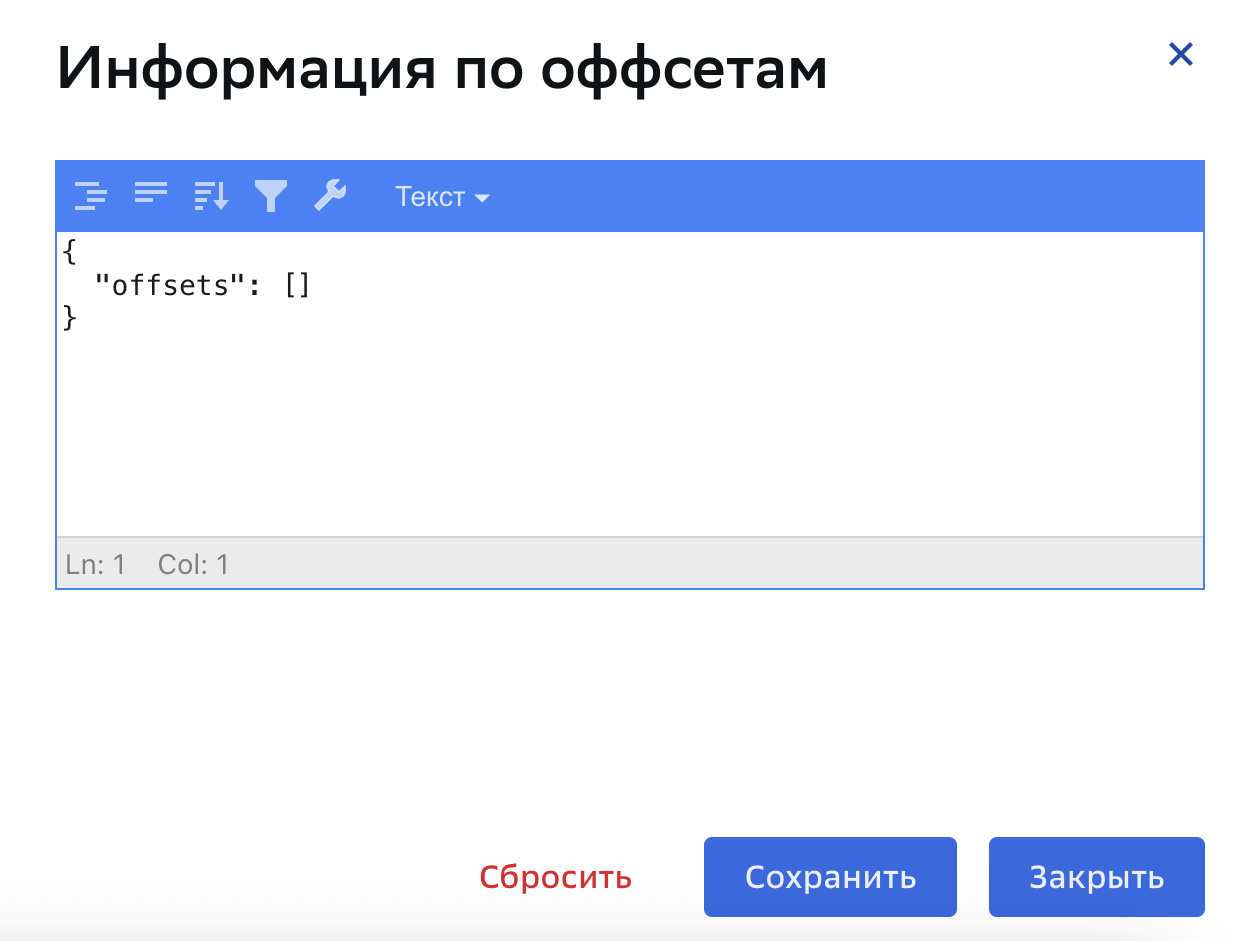
Task: Click the Col: 1 status indicator
Action: pyautogui.click(x=194, y=565)
